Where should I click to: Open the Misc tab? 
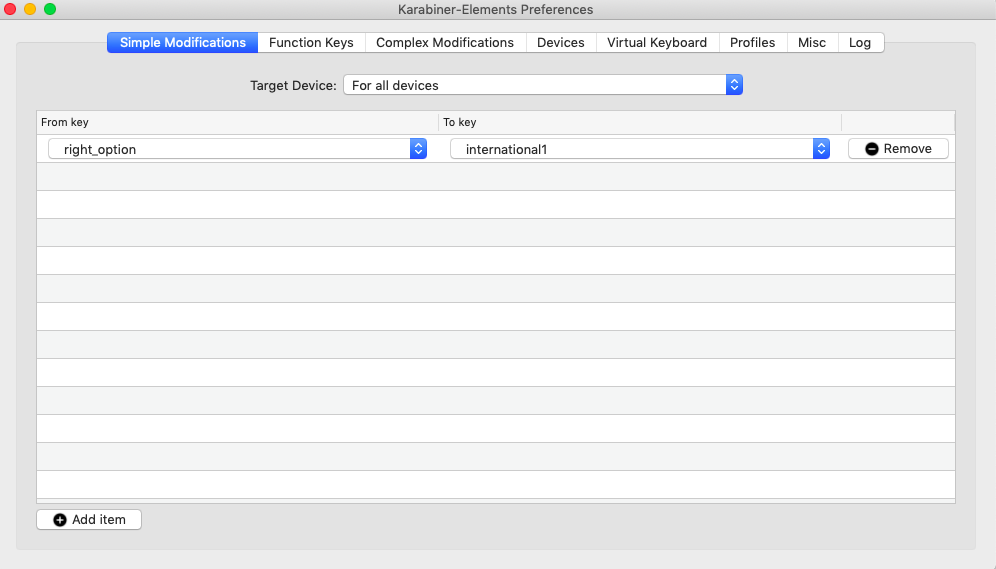click(812, 43)
